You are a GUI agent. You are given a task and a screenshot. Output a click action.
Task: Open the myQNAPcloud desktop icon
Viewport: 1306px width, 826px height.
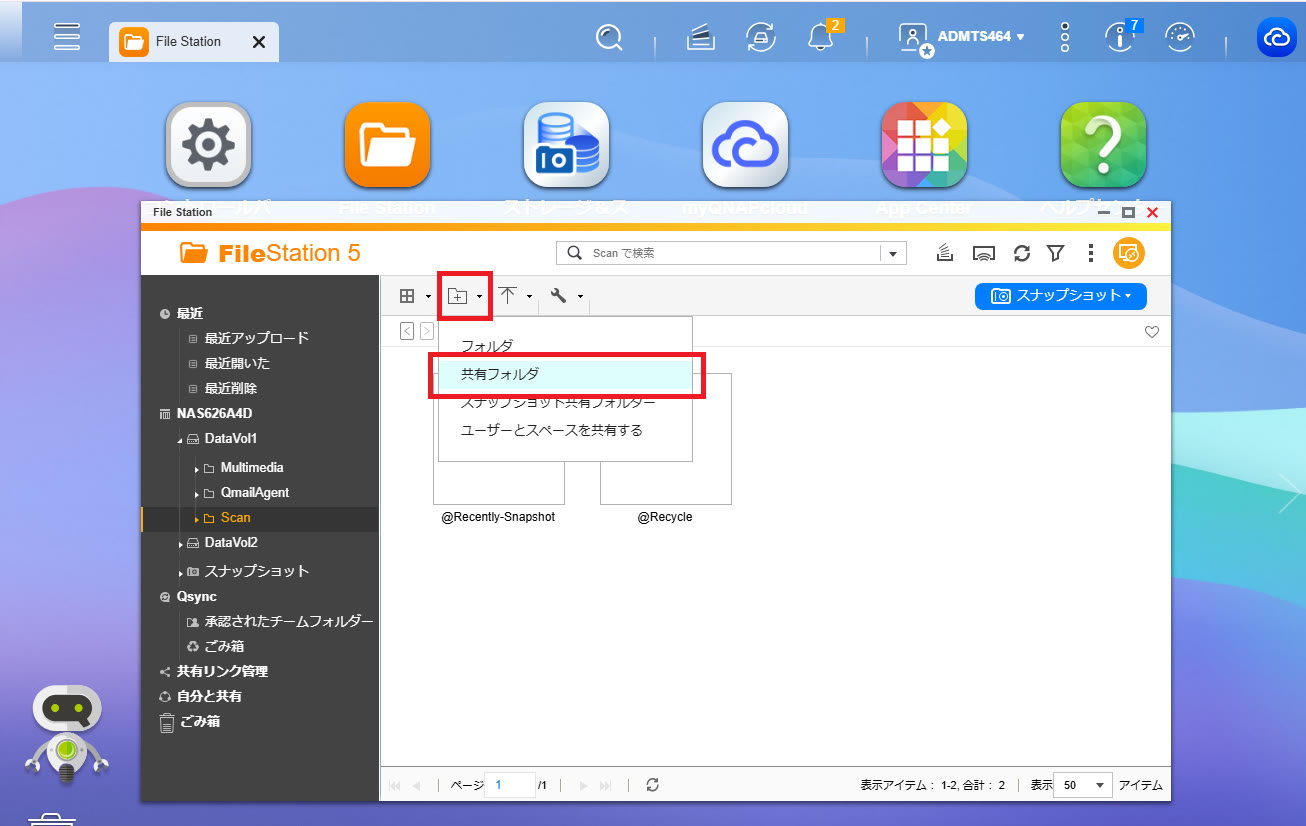[745, 146]
